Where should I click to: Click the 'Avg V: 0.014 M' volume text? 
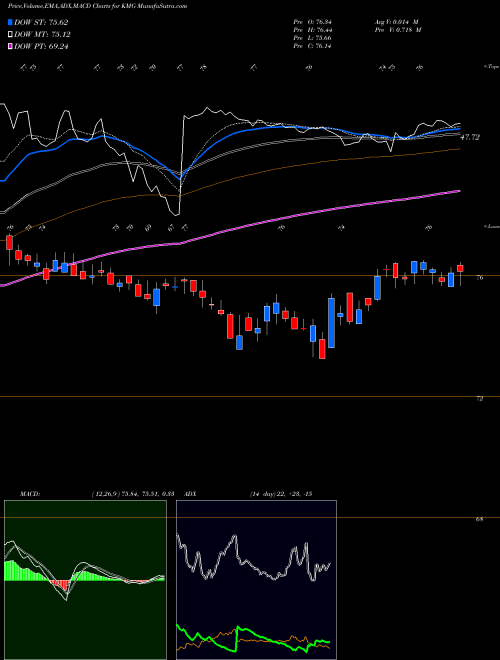397,22
